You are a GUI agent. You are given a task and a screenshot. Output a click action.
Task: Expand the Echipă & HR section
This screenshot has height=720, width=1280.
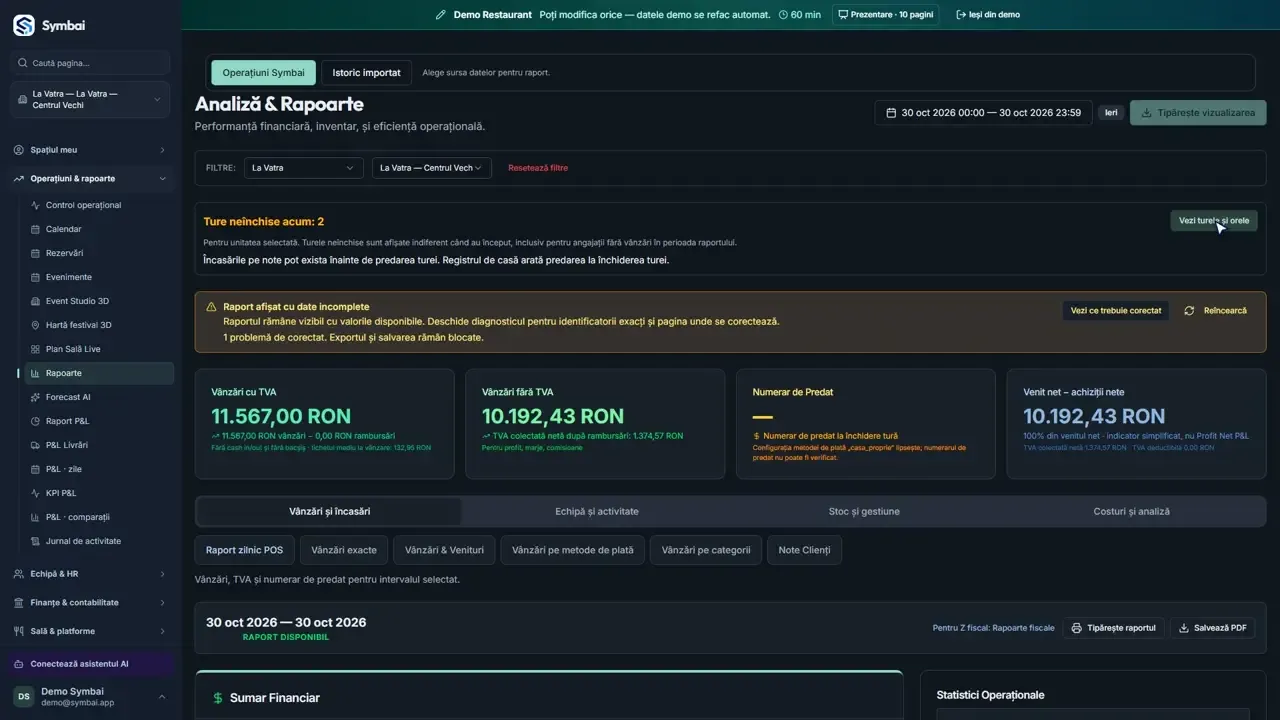click(x=90, y=574)
